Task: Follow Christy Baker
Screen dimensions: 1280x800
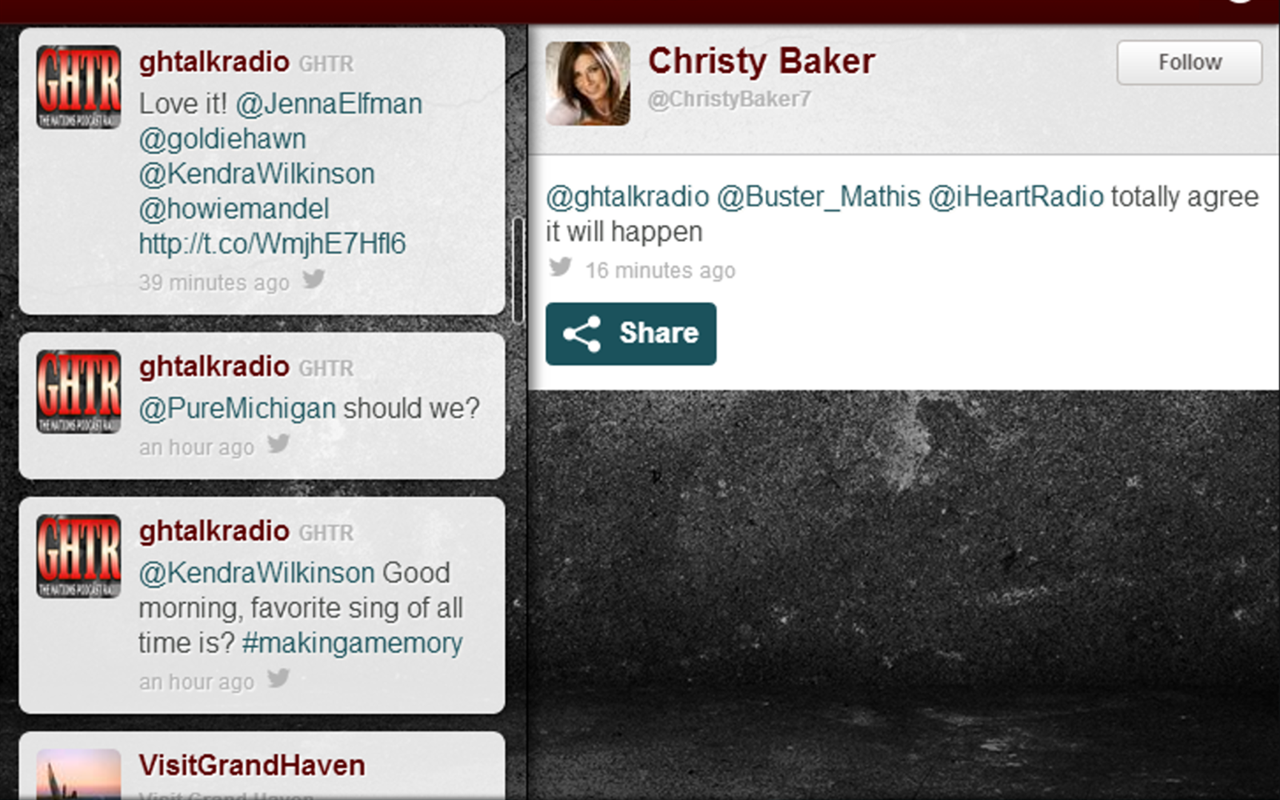Action: click(x=1190, y=62)
